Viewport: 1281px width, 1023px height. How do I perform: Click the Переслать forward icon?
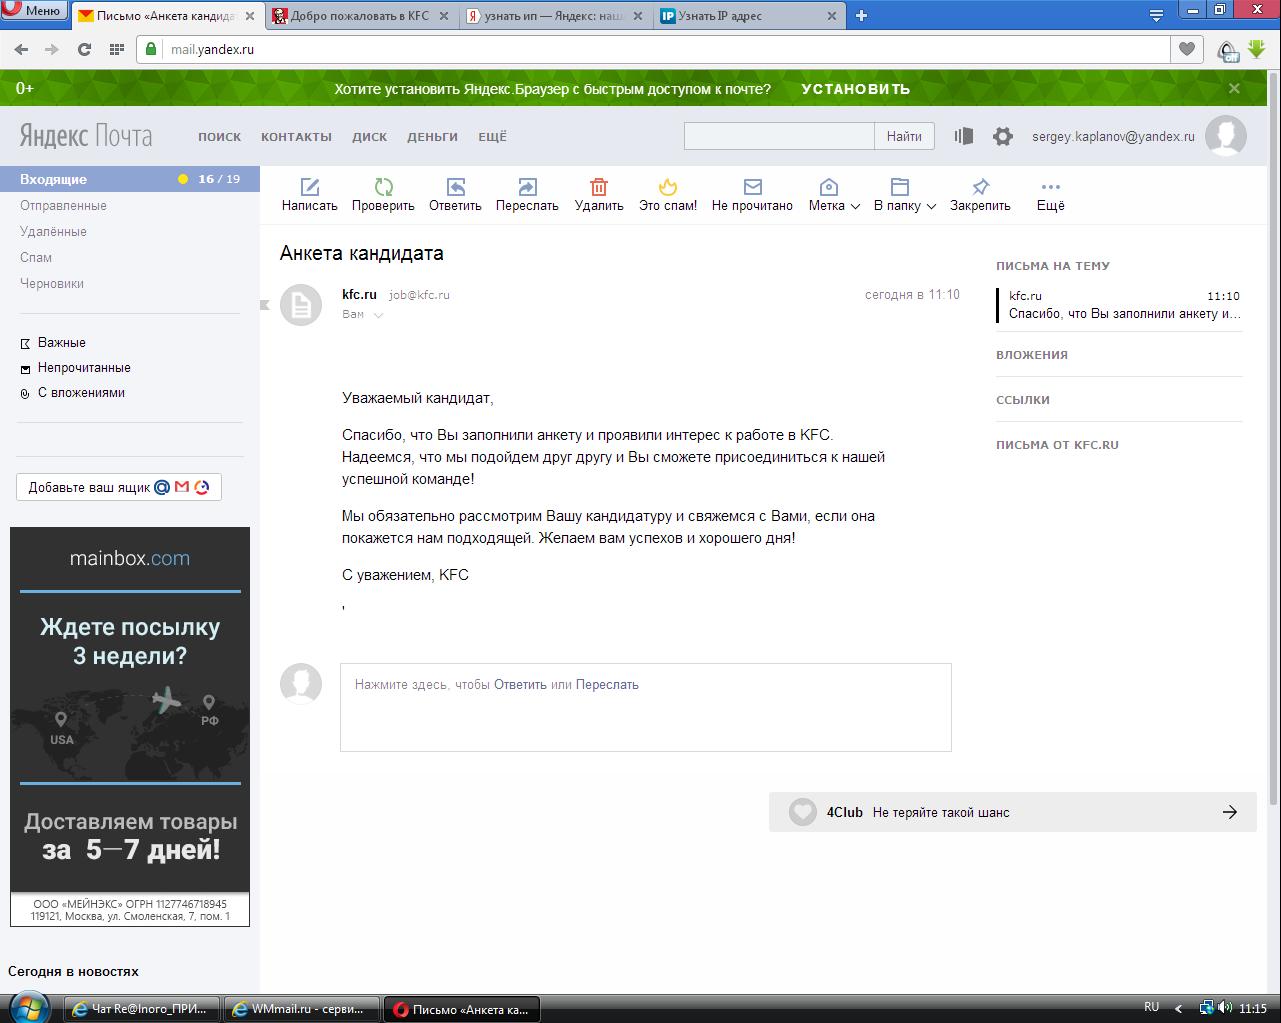click(527, 187)
